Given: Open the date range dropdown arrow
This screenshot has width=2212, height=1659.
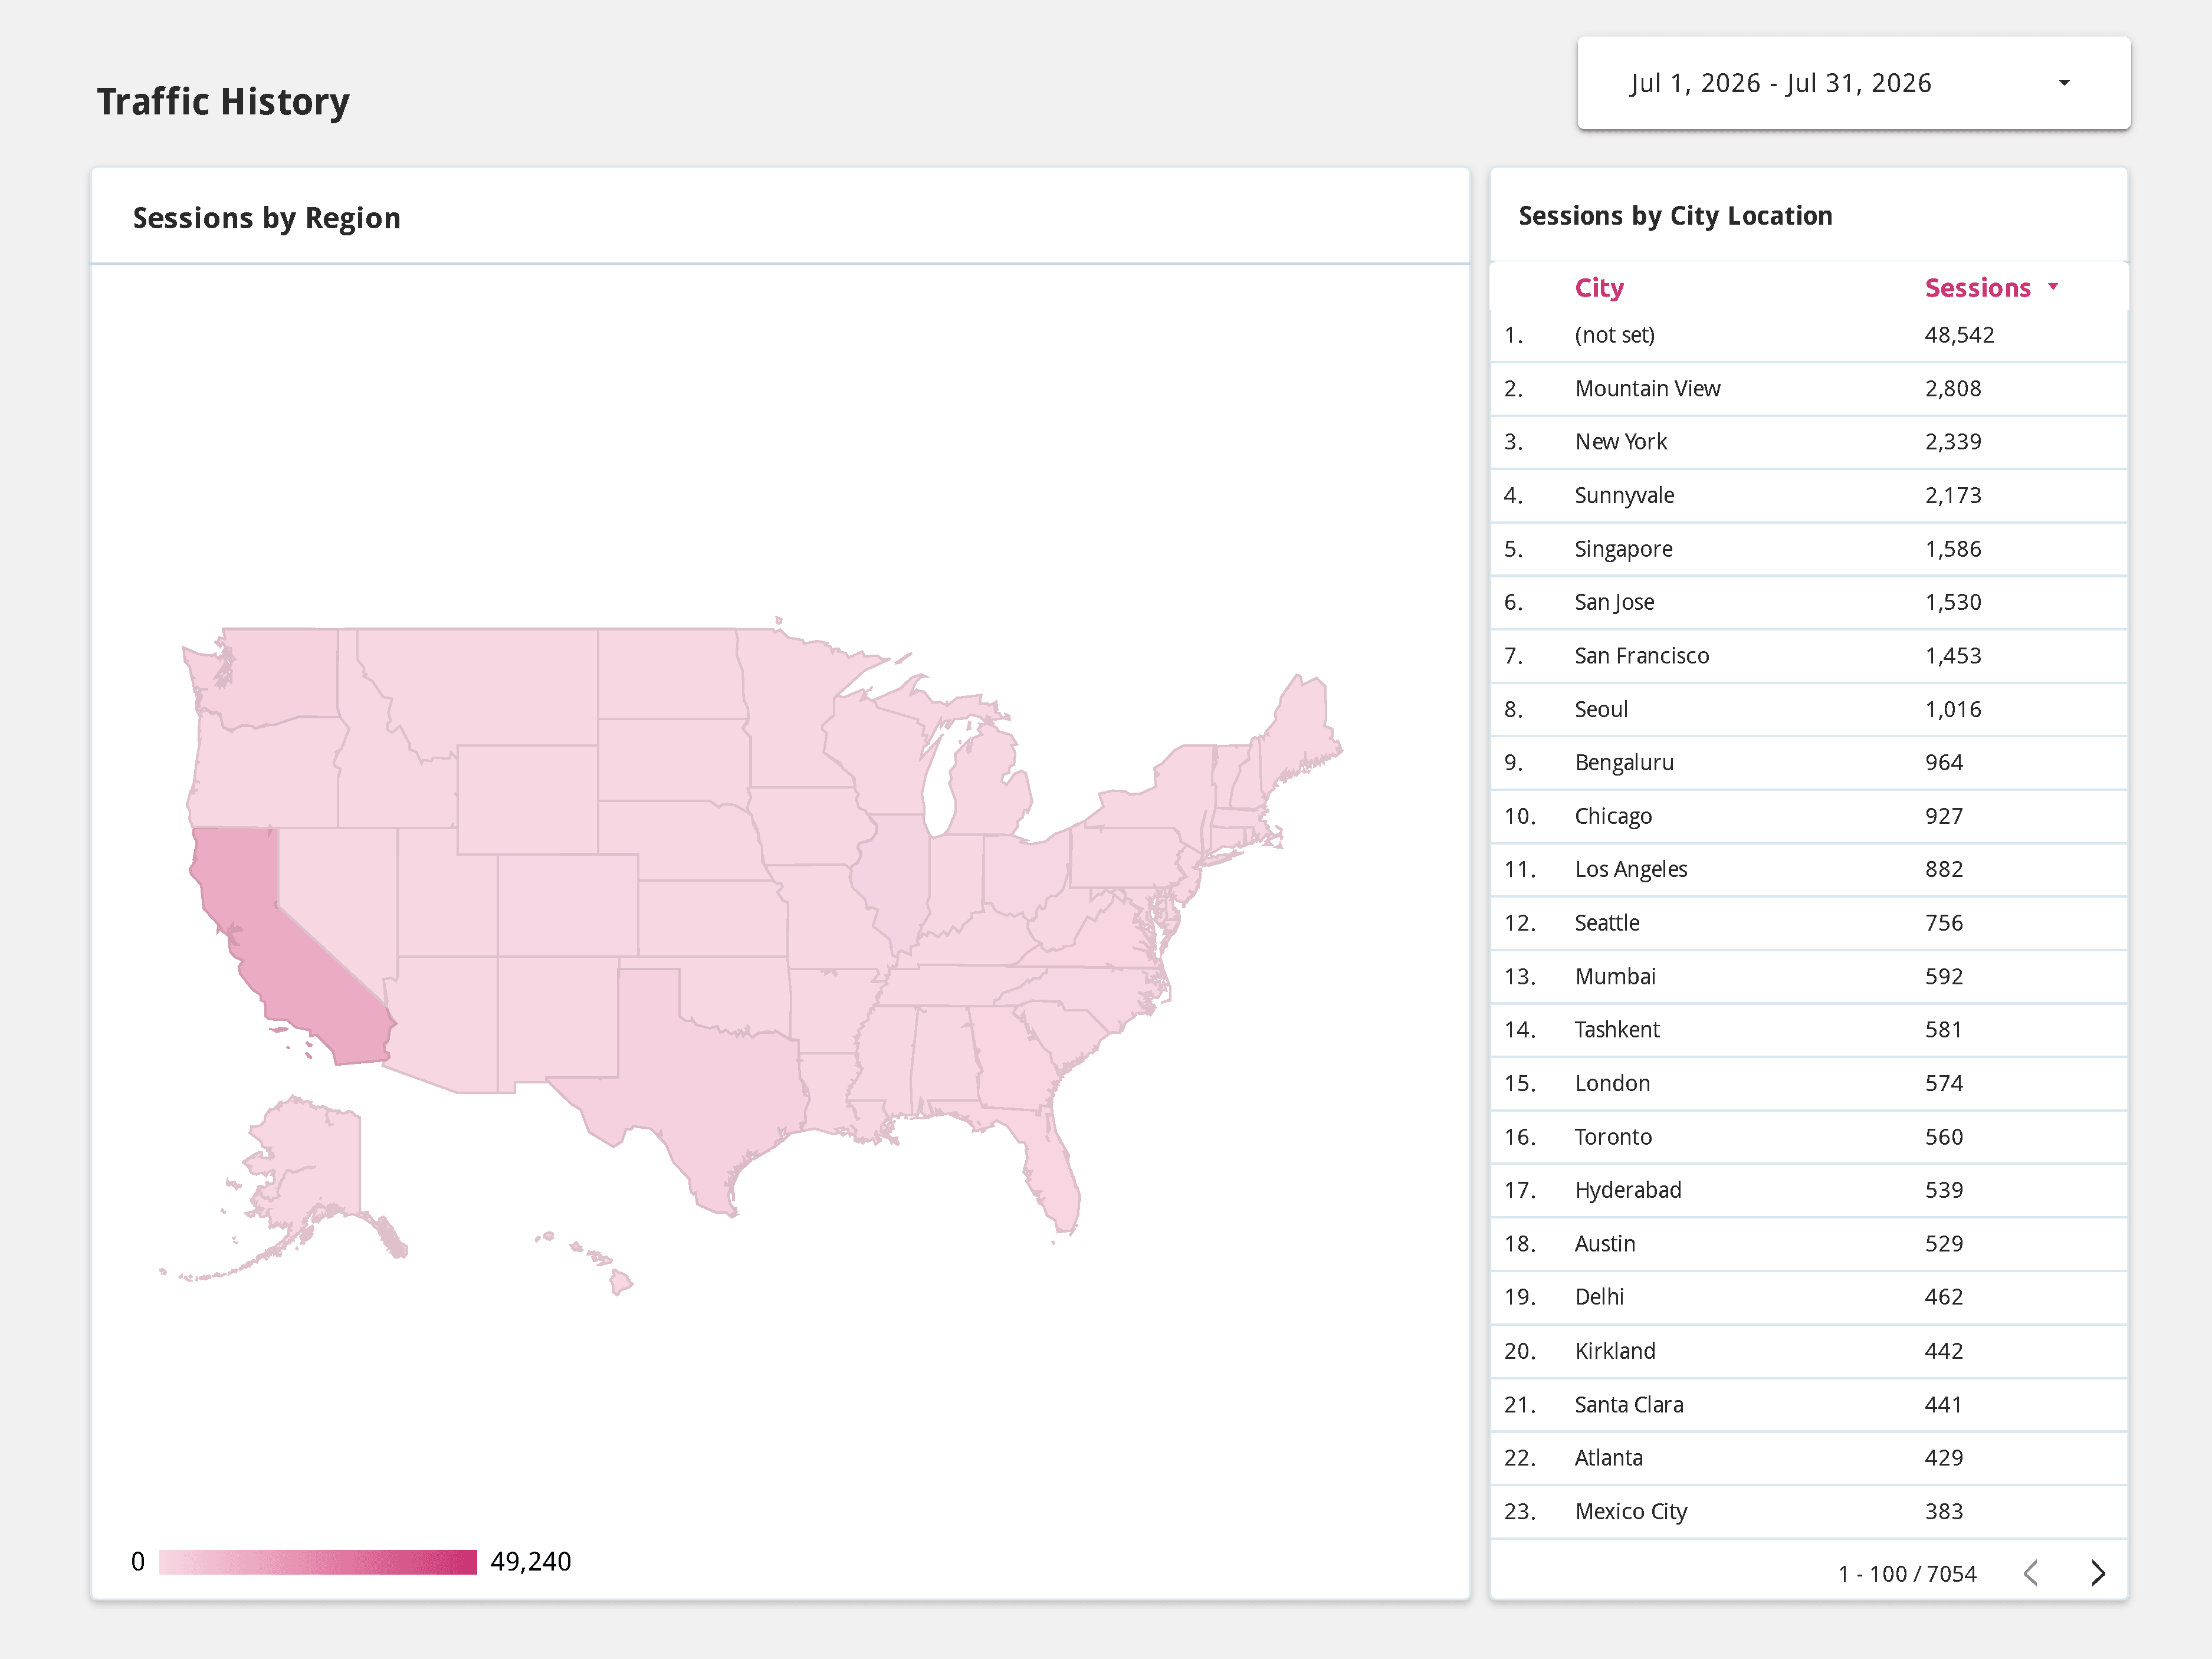Looking at the screenshot, I should click(x=2064, y=83).
